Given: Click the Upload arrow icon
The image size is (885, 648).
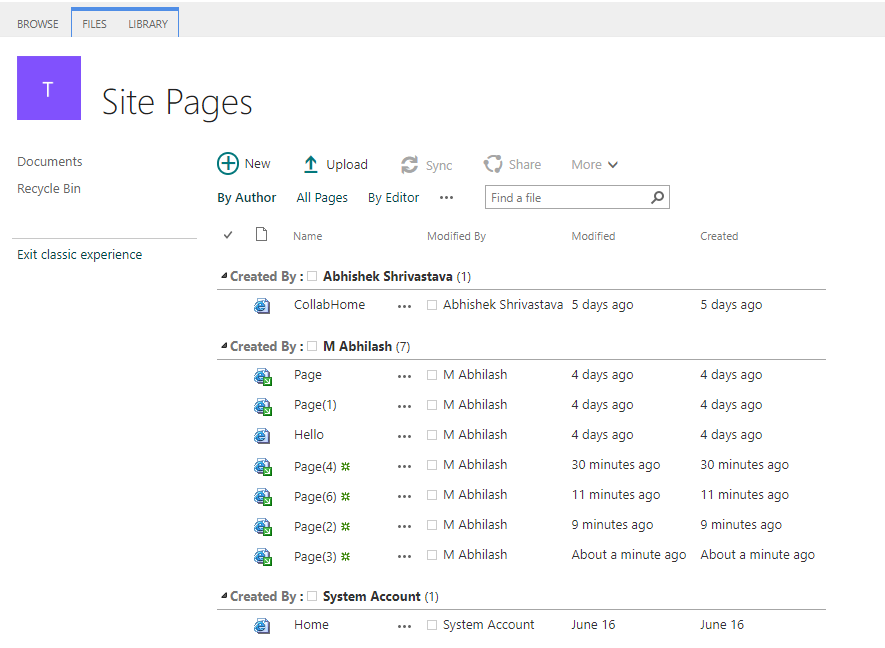Looking at the screenshot, I should (x=310, y=164).
